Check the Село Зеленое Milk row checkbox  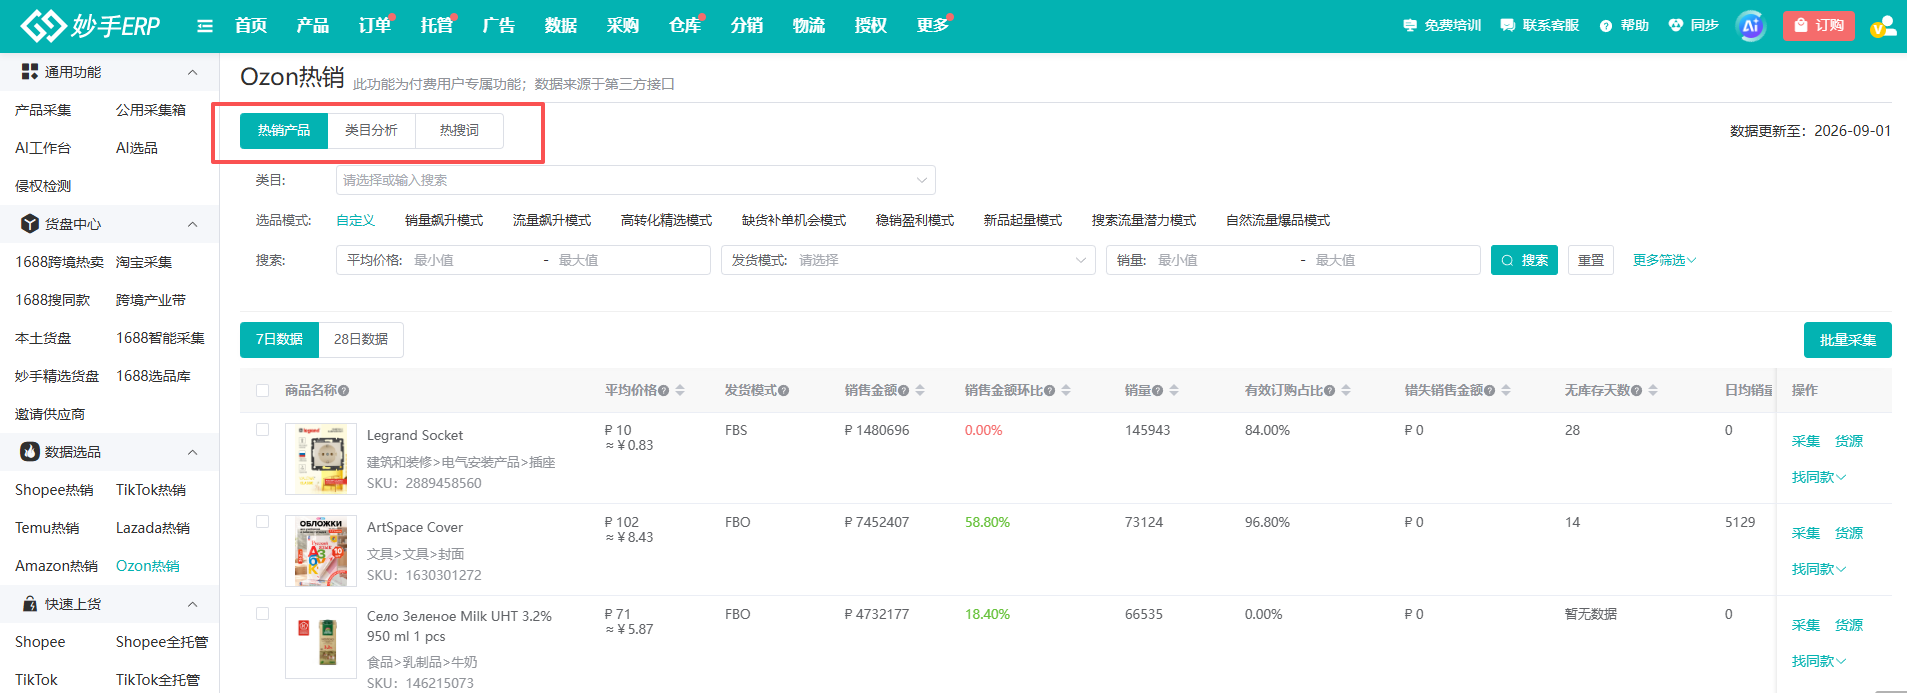tap(262, 613)
